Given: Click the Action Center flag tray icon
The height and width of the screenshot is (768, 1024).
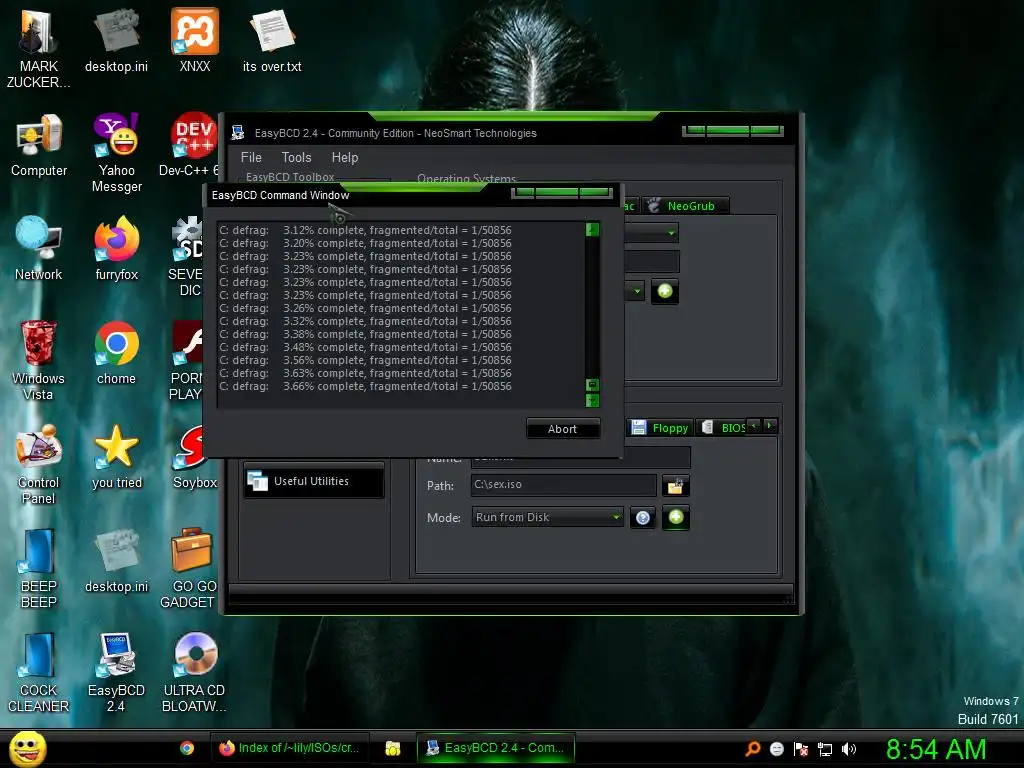Looking at the screenshot, I should [x=801, y=749].
